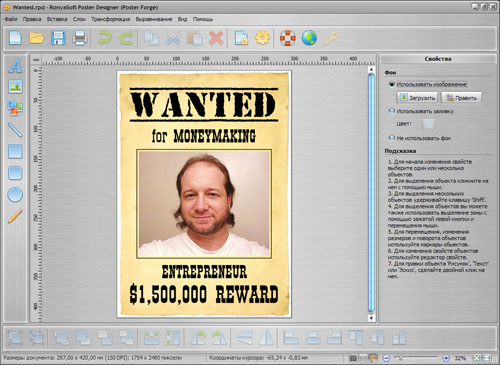Screen dimensions: 500x365
Task: Select the Rounded rectangle tool
Action: click(15, 173)
